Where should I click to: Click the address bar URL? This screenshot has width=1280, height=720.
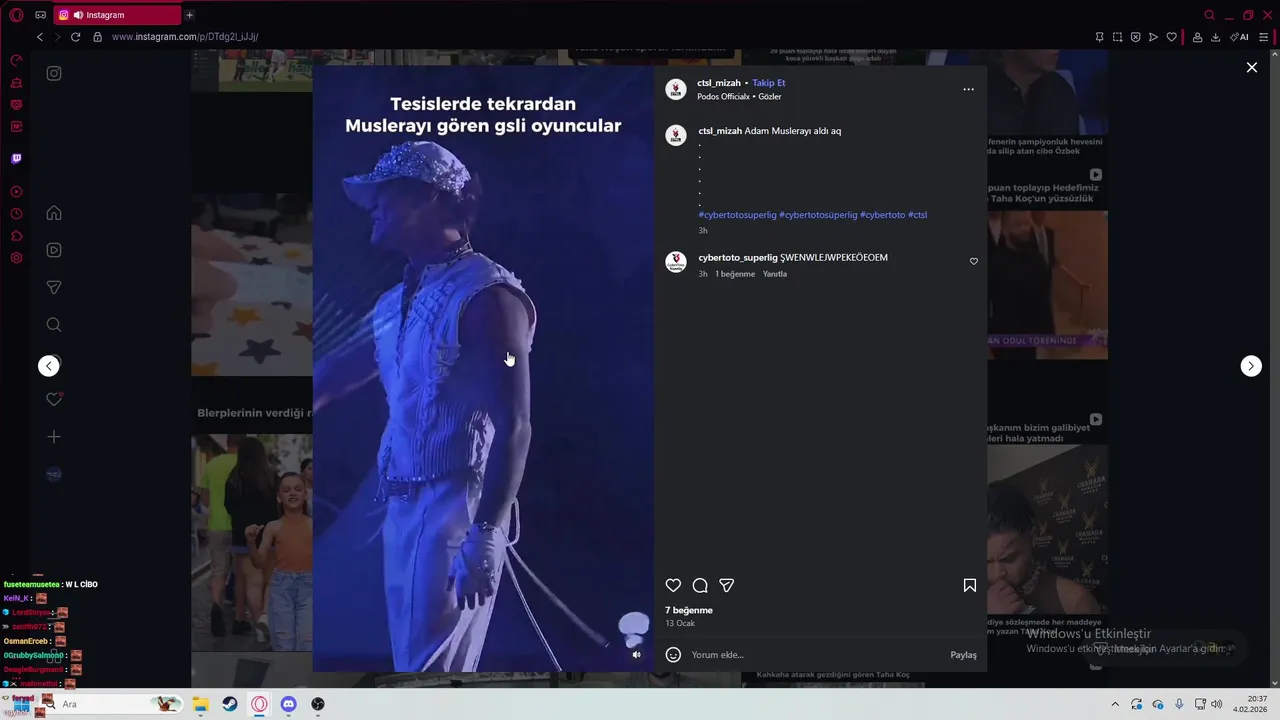[x=185, y=37]
